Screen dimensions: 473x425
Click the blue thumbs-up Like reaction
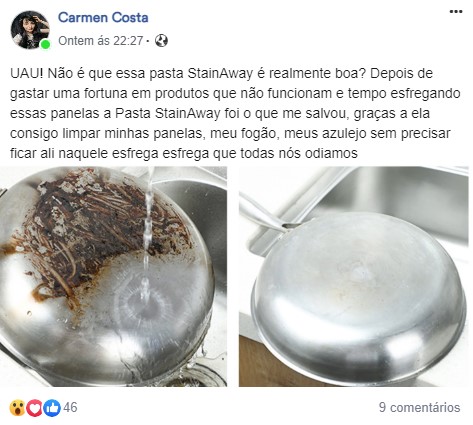click(x=52, y=408)
